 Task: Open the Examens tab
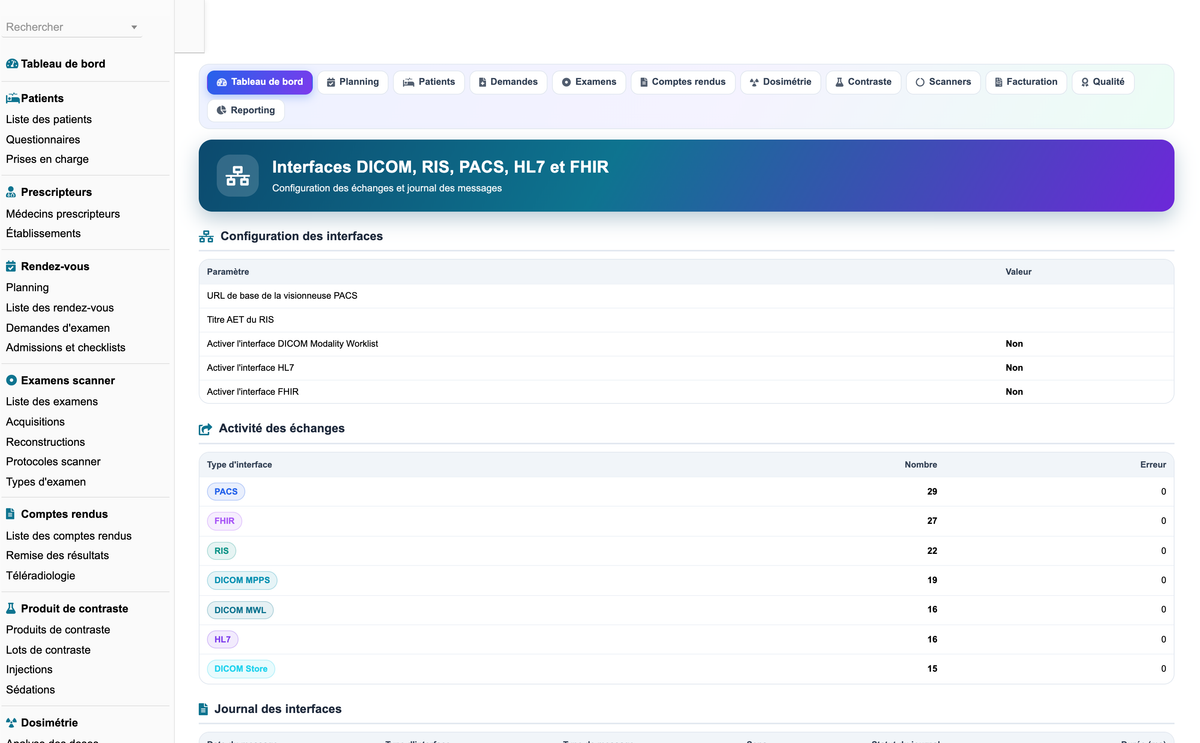[x=589, y=82]
